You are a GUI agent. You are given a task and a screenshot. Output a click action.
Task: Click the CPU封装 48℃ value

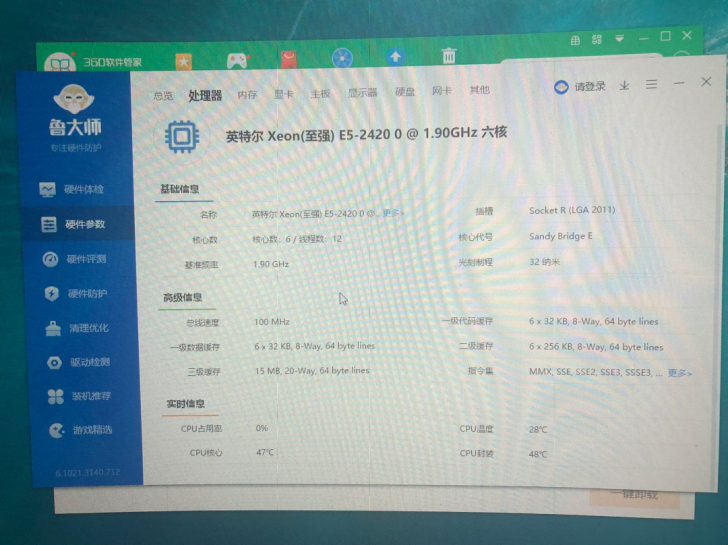click(538, 454)
